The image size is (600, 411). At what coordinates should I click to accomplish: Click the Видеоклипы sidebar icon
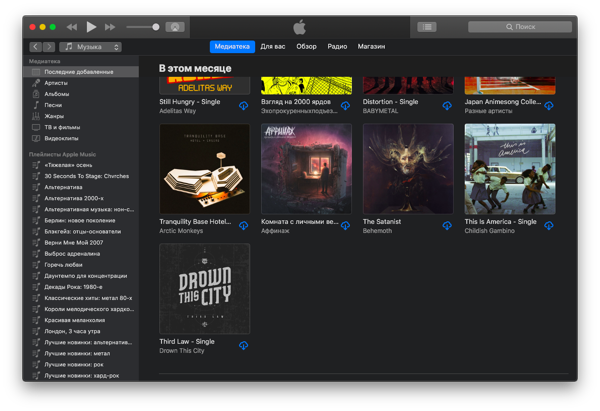tap(36, 138)
